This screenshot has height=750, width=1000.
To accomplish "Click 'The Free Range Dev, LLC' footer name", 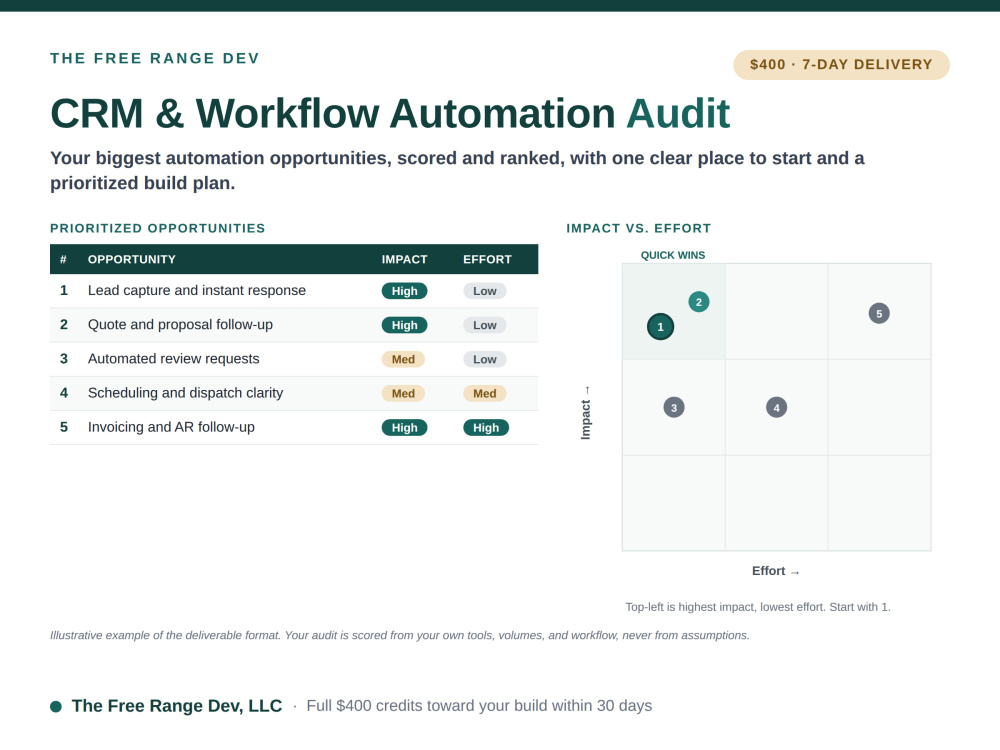I will (177, 706).
